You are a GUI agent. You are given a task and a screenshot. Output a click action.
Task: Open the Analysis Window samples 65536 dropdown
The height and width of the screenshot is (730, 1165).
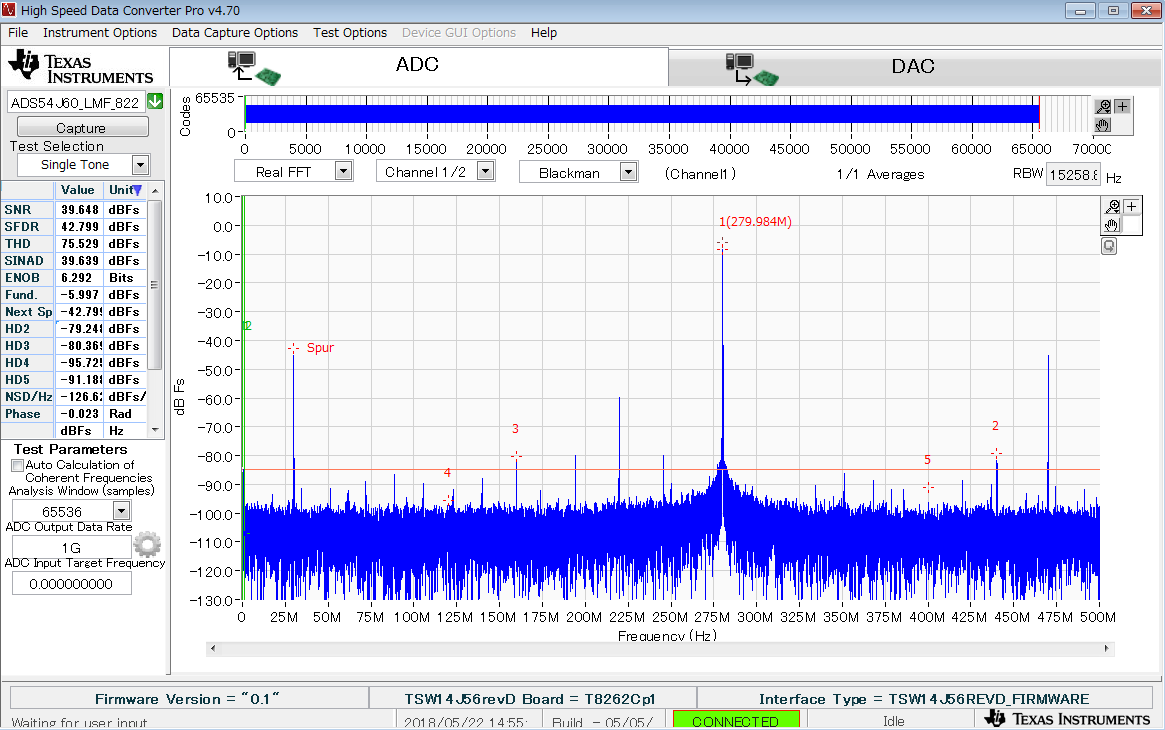coord(122,511)
